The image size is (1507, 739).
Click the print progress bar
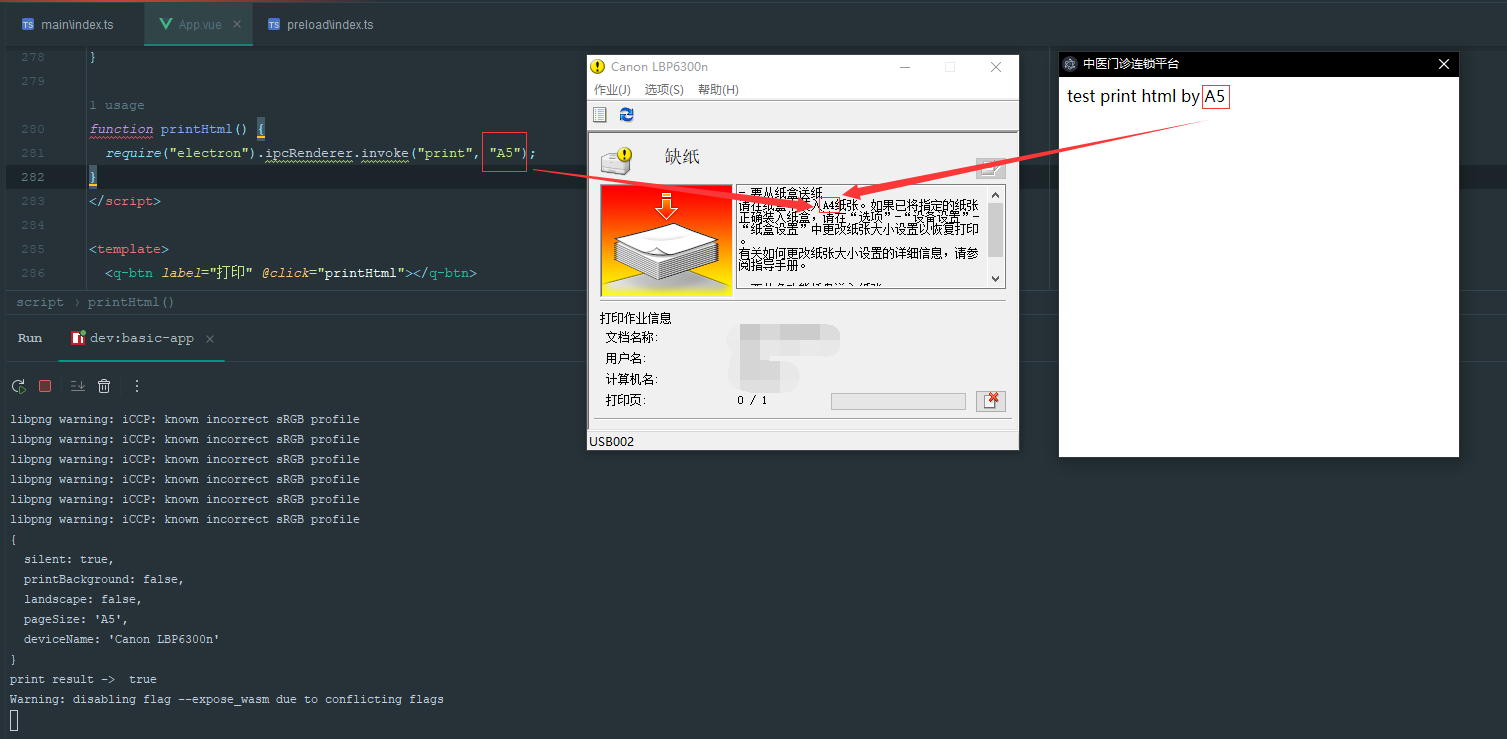(897, 400)
